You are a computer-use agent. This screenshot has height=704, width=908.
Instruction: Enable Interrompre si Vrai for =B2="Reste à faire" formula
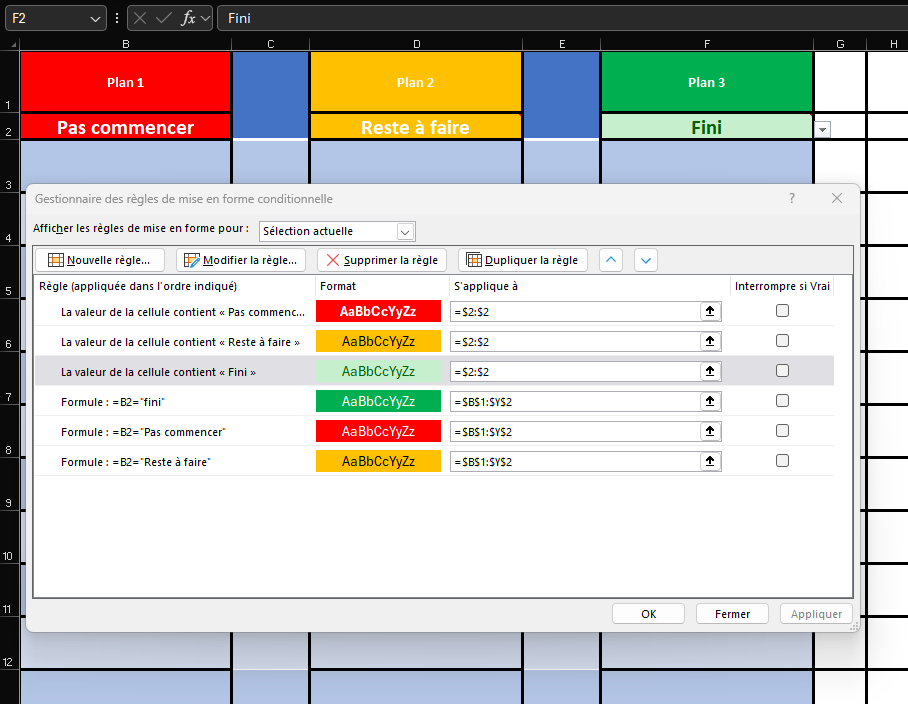tap(782, 461)
